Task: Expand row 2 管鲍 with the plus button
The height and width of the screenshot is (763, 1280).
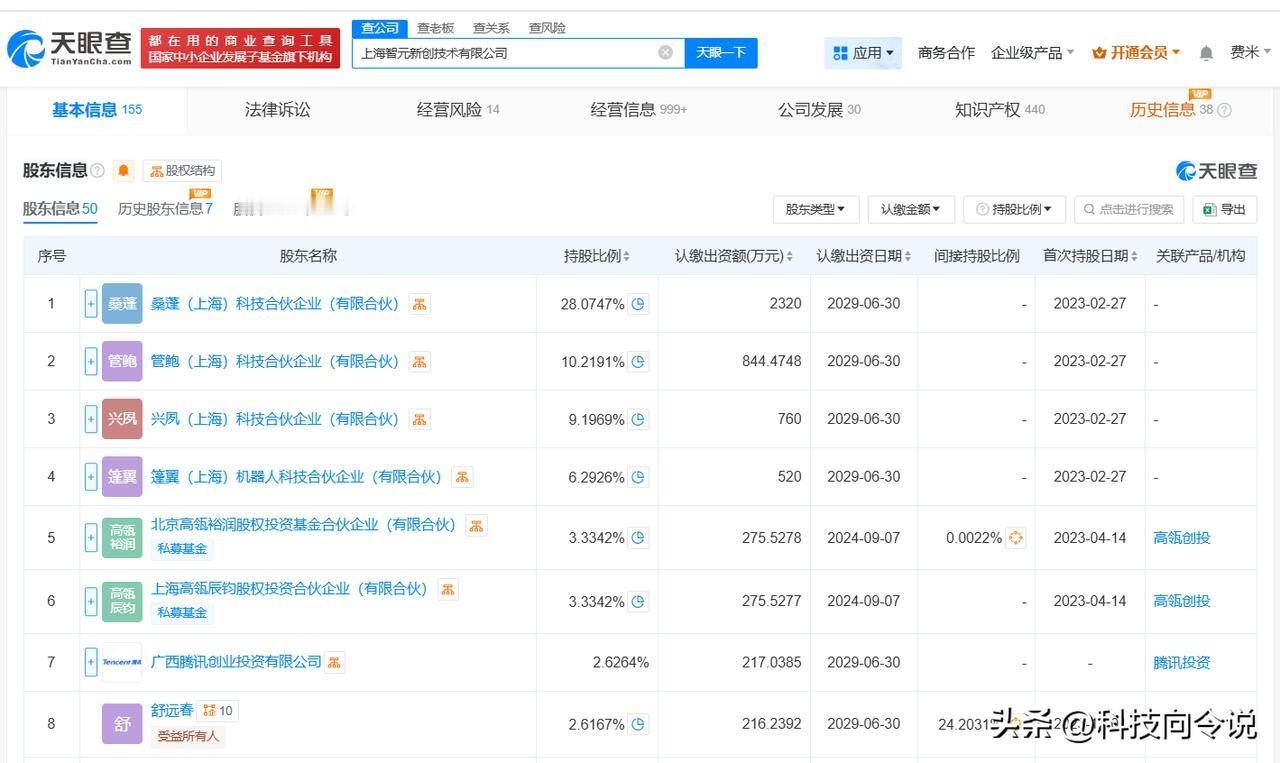Action: tap(91, 362)
